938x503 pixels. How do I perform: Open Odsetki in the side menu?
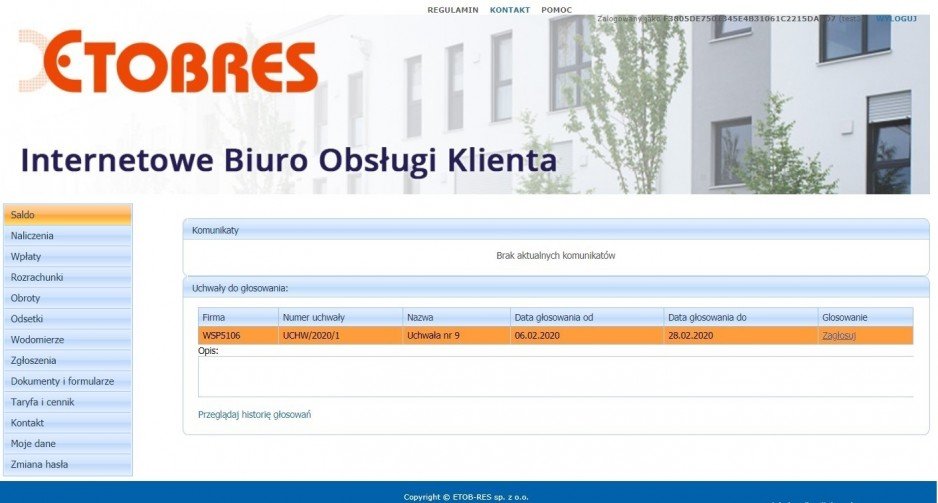pyautogui.click(x=68, y=319)
